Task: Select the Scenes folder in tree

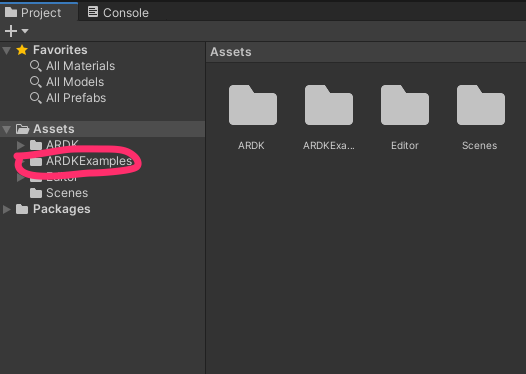Action: [x=67, y=193]
